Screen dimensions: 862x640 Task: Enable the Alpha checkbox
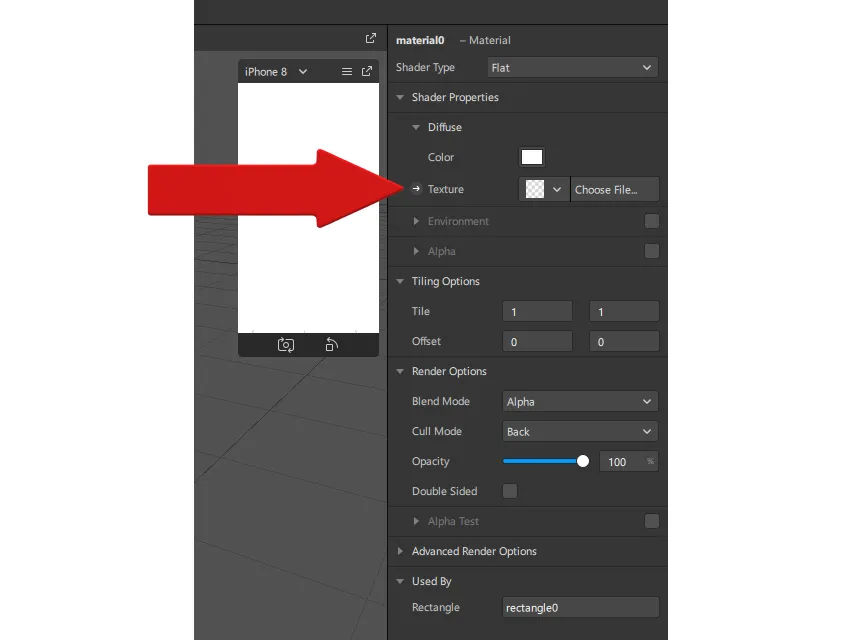[651, 251]
